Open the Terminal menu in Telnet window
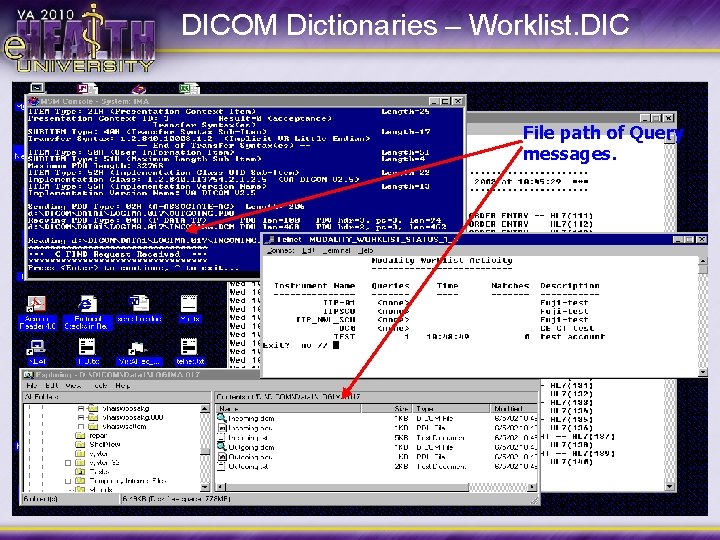The height and width of the screenshot is (540, 720). pos(336,250)
